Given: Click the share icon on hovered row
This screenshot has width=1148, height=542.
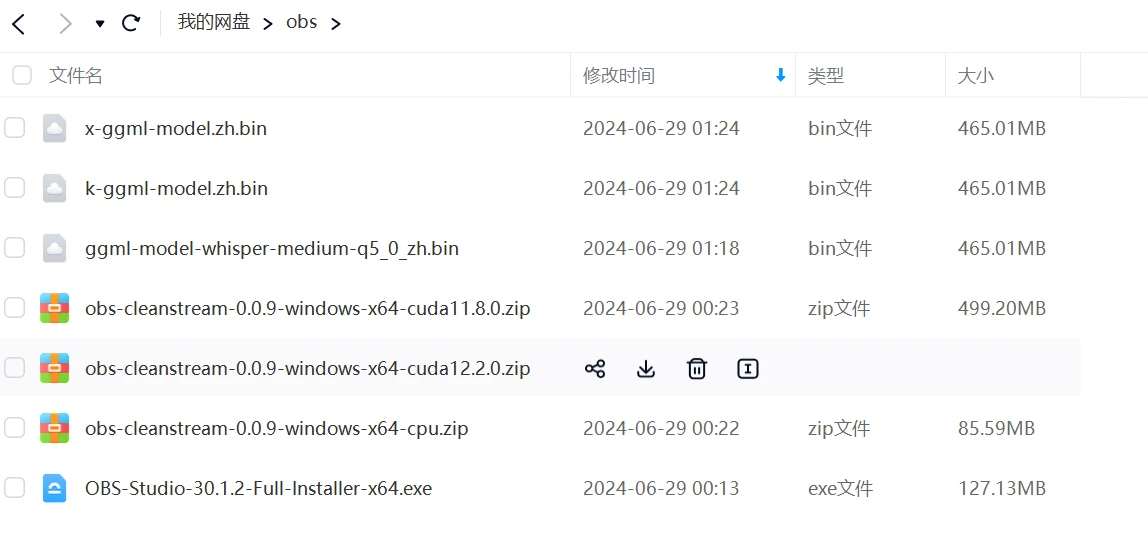Looking at the screenshot, I should (595, 369).
